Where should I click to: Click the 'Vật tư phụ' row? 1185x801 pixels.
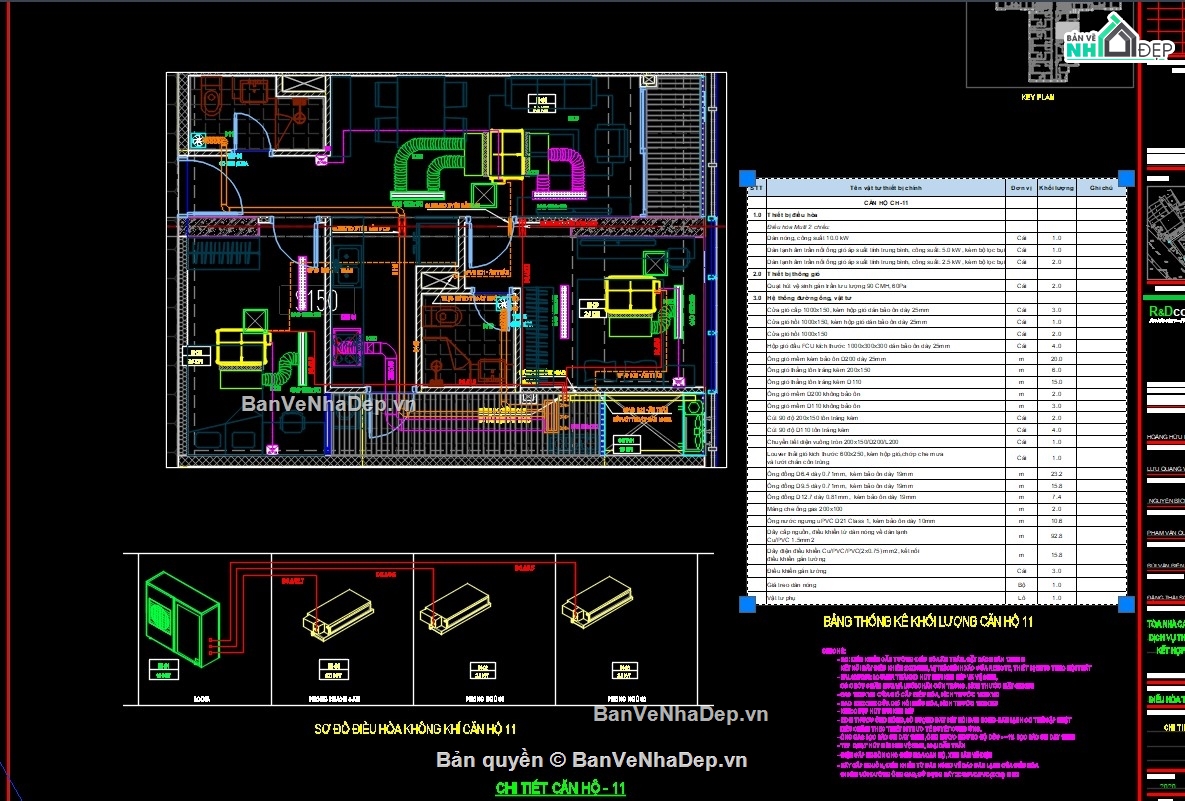coord(937,597)
